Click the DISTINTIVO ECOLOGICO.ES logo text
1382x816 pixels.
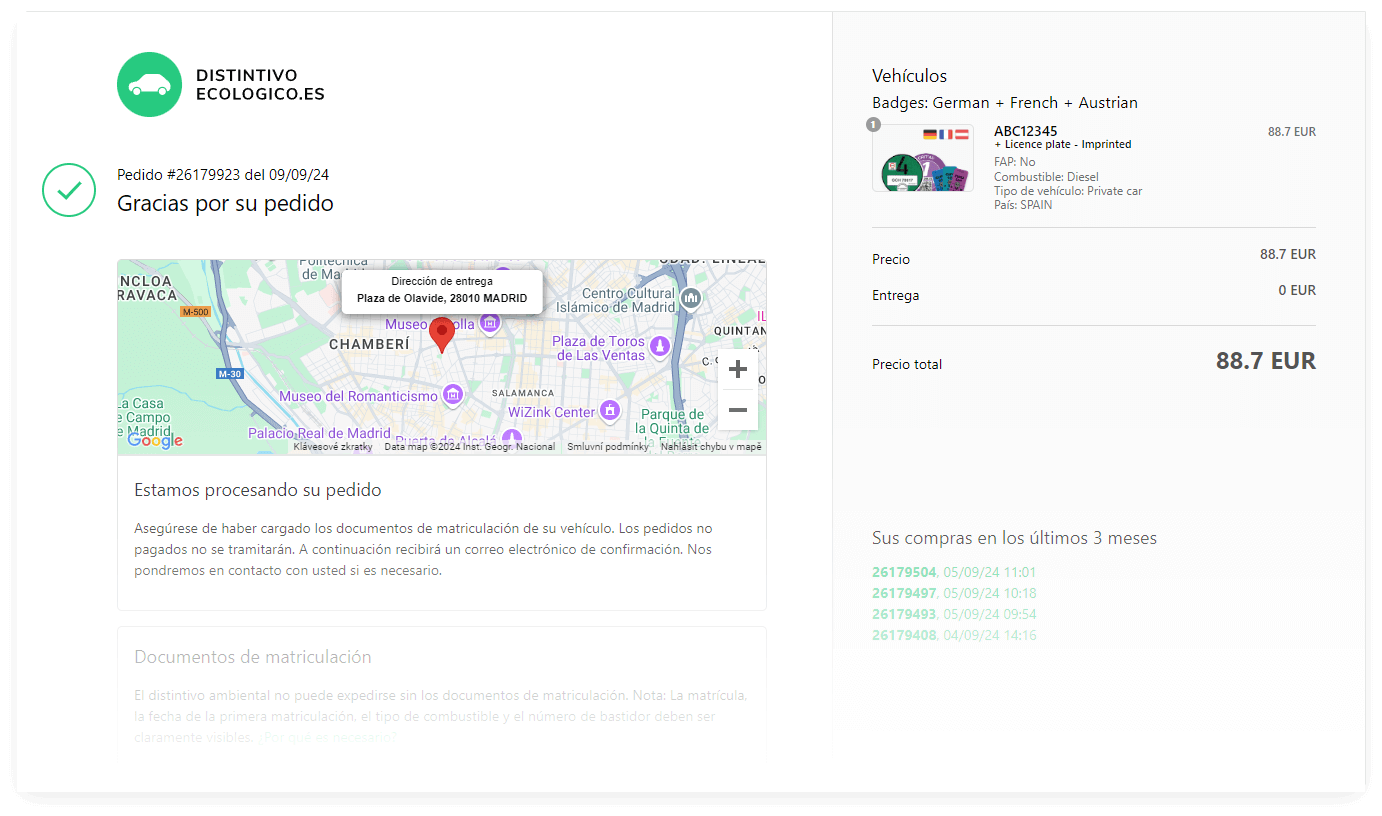(x=260, y=85)
